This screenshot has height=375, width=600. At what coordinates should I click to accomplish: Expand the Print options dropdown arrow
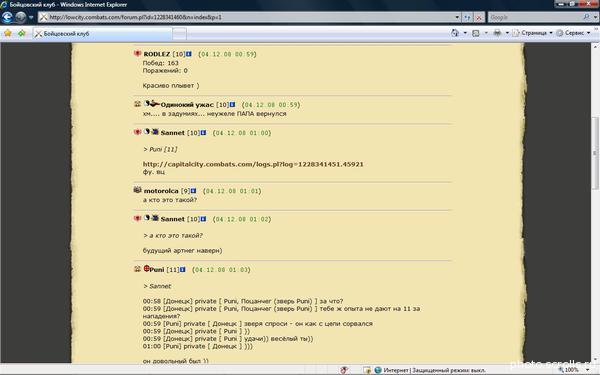pyautogui.click(x=507, y=33)
